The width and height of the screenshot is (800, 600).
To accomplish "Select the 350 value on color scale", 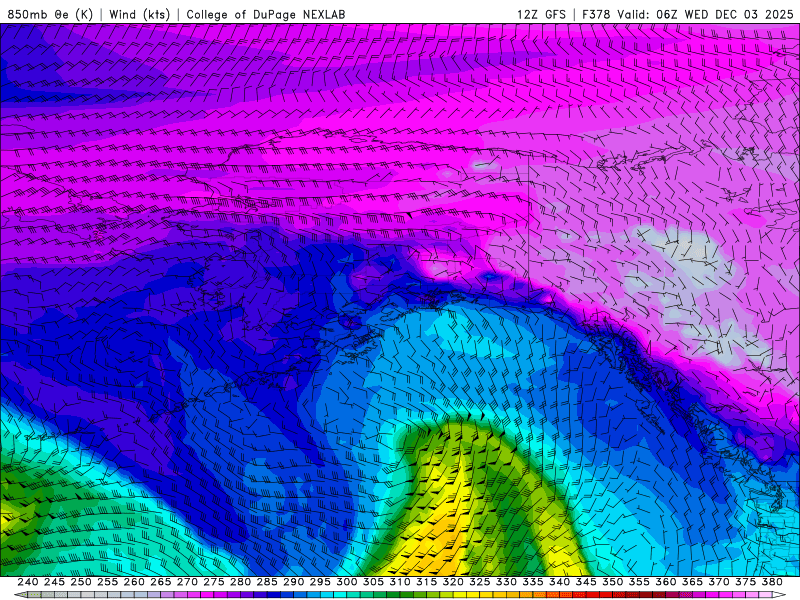I will (612, 582).
